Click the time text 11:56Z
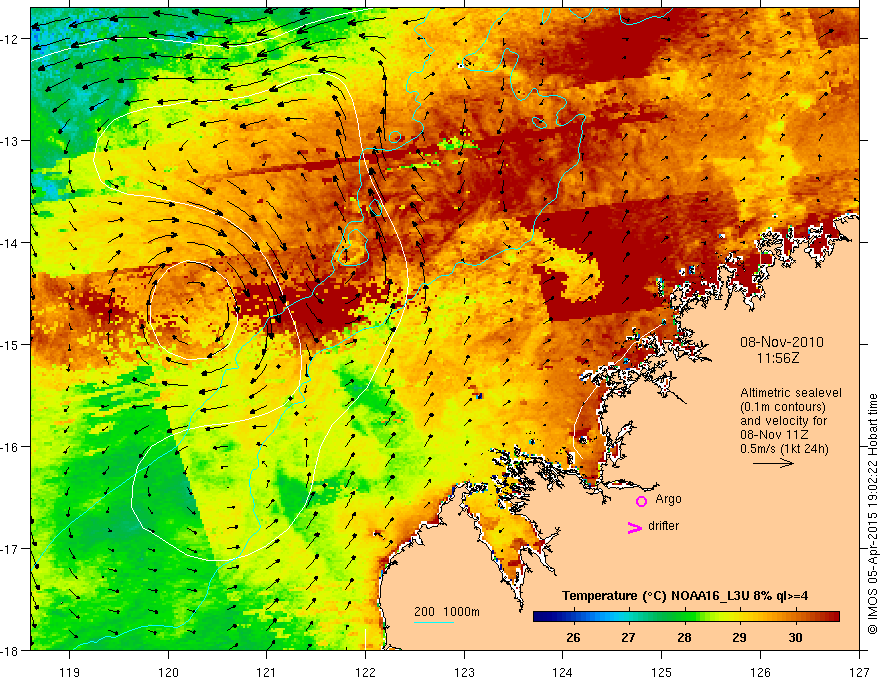 click(x=777, y=358)
